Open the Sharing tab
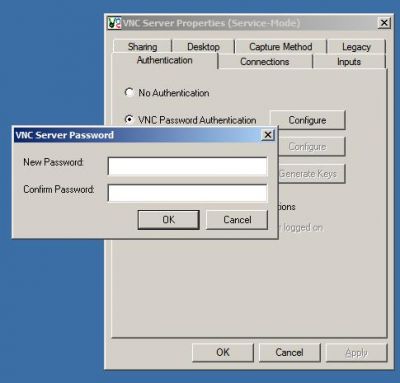This screenshot has height=383, width=400. [142, 47]
